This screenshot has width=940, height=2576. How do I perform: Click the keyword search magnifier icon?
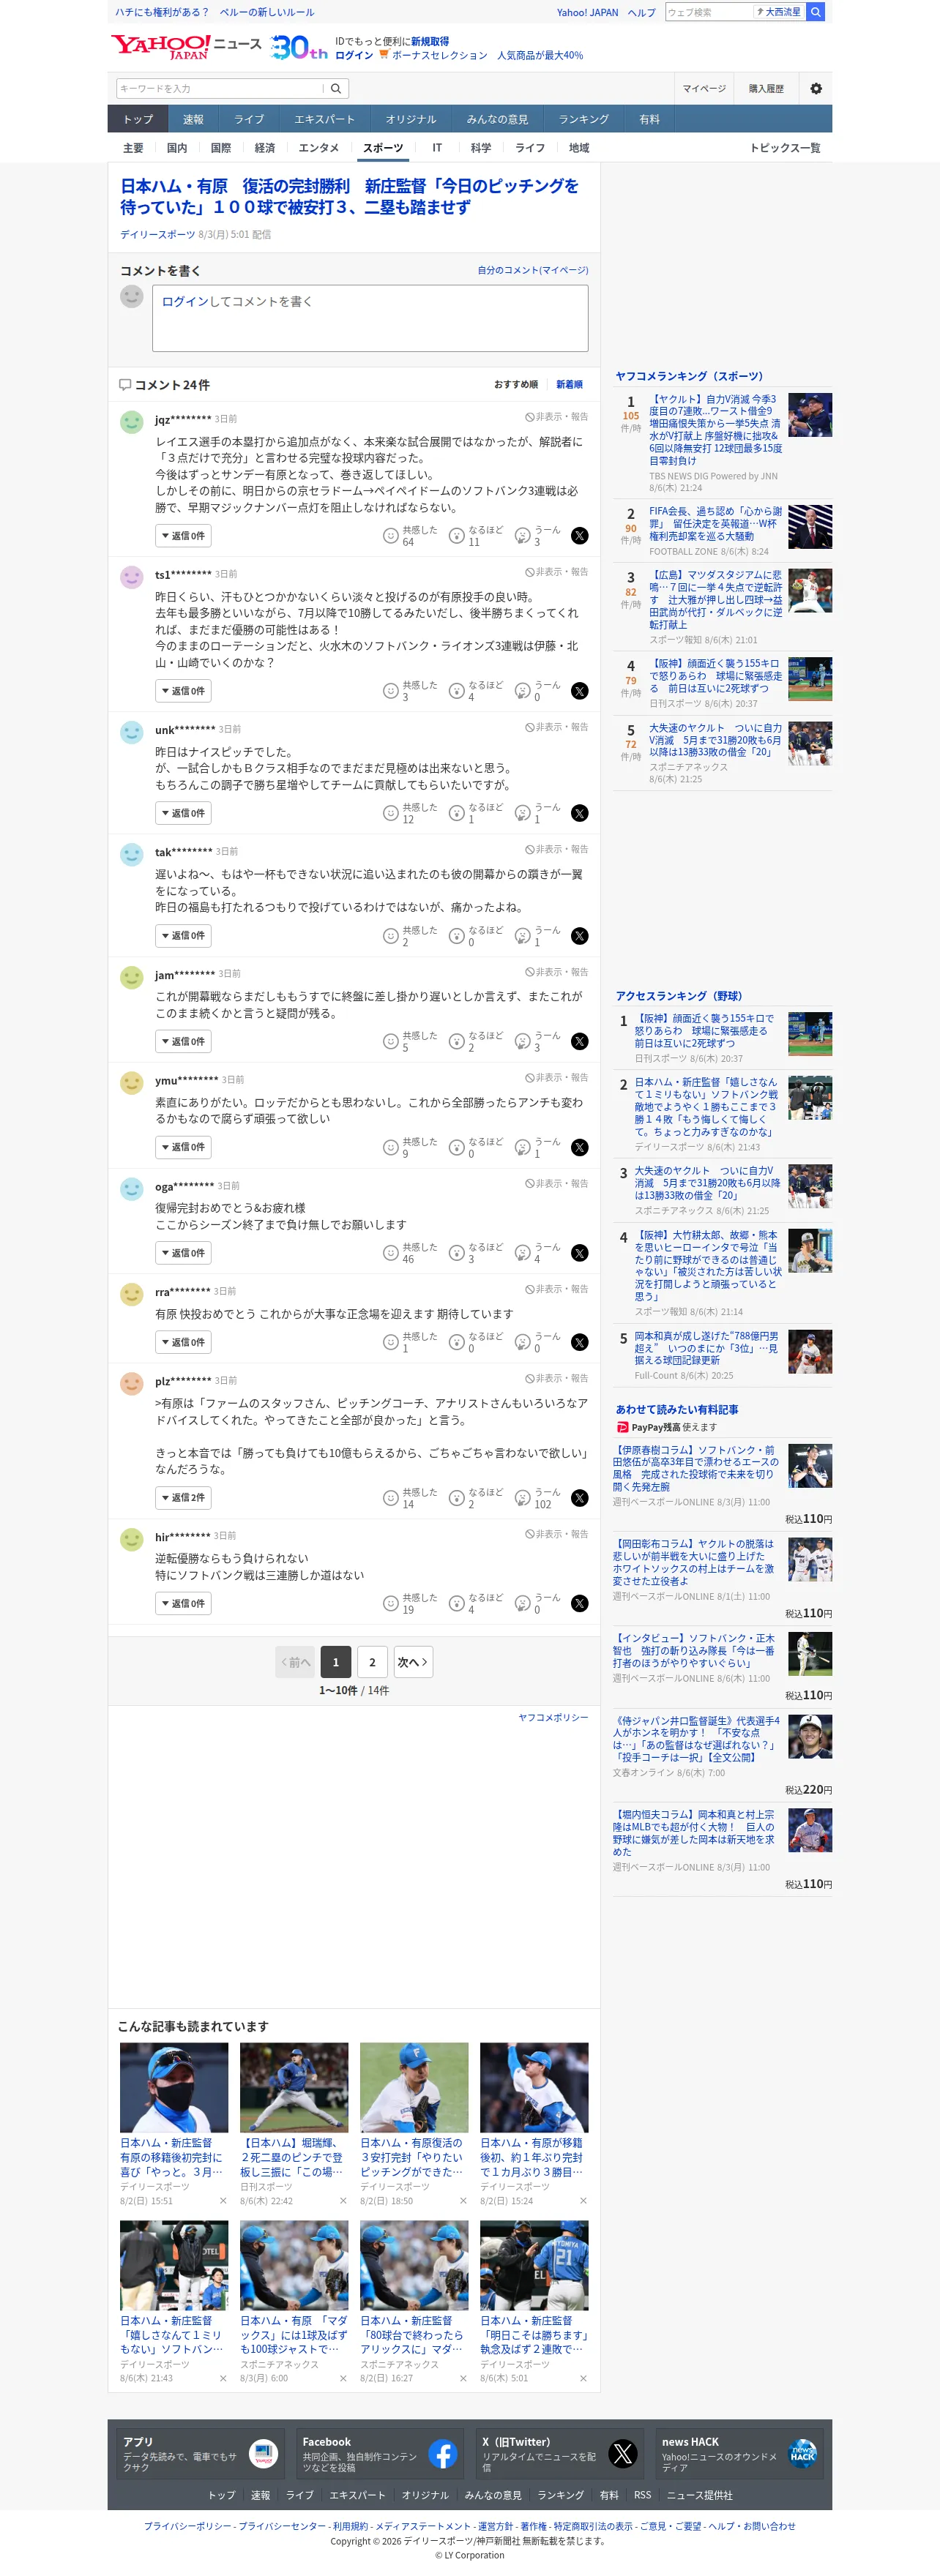(336, 89)
